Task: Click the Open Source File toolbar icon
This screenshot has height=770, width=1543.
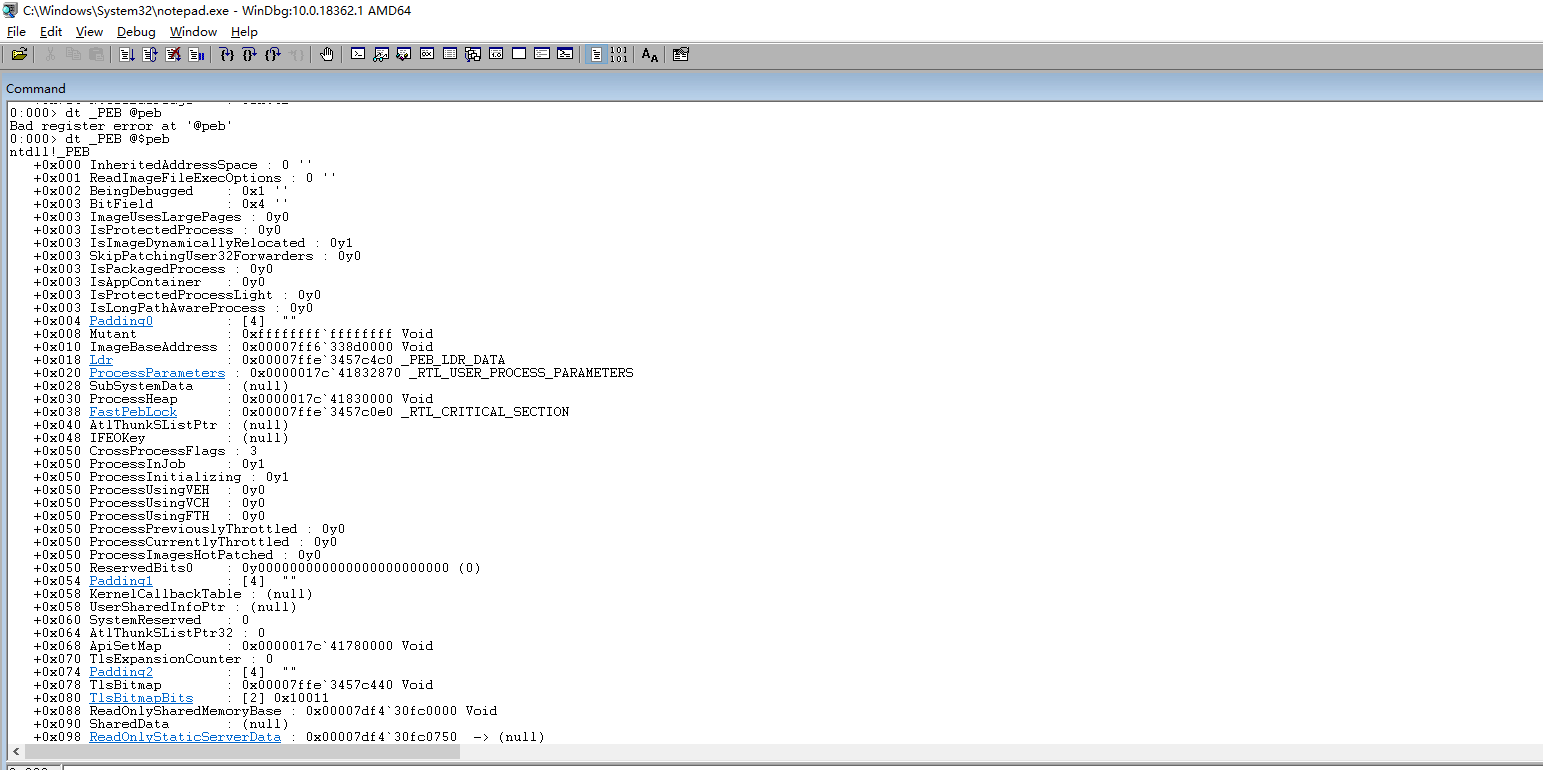Action: tap(19, 54)
